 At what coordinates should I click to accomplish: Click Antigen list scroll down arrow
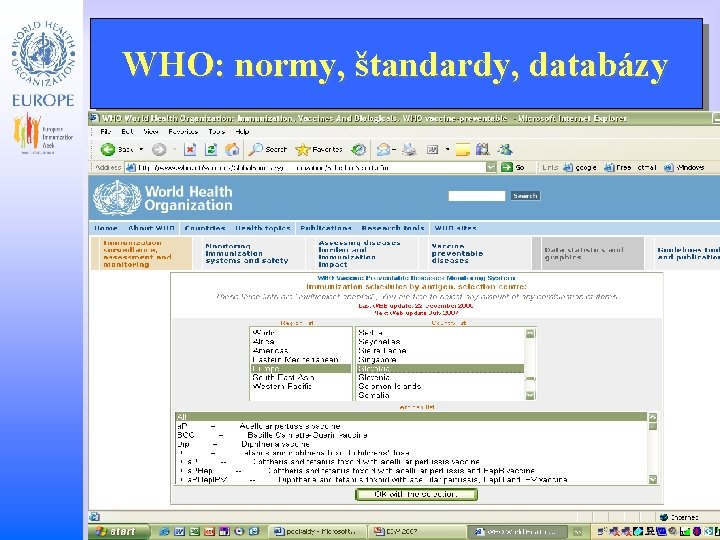click(x=652, y=479)
